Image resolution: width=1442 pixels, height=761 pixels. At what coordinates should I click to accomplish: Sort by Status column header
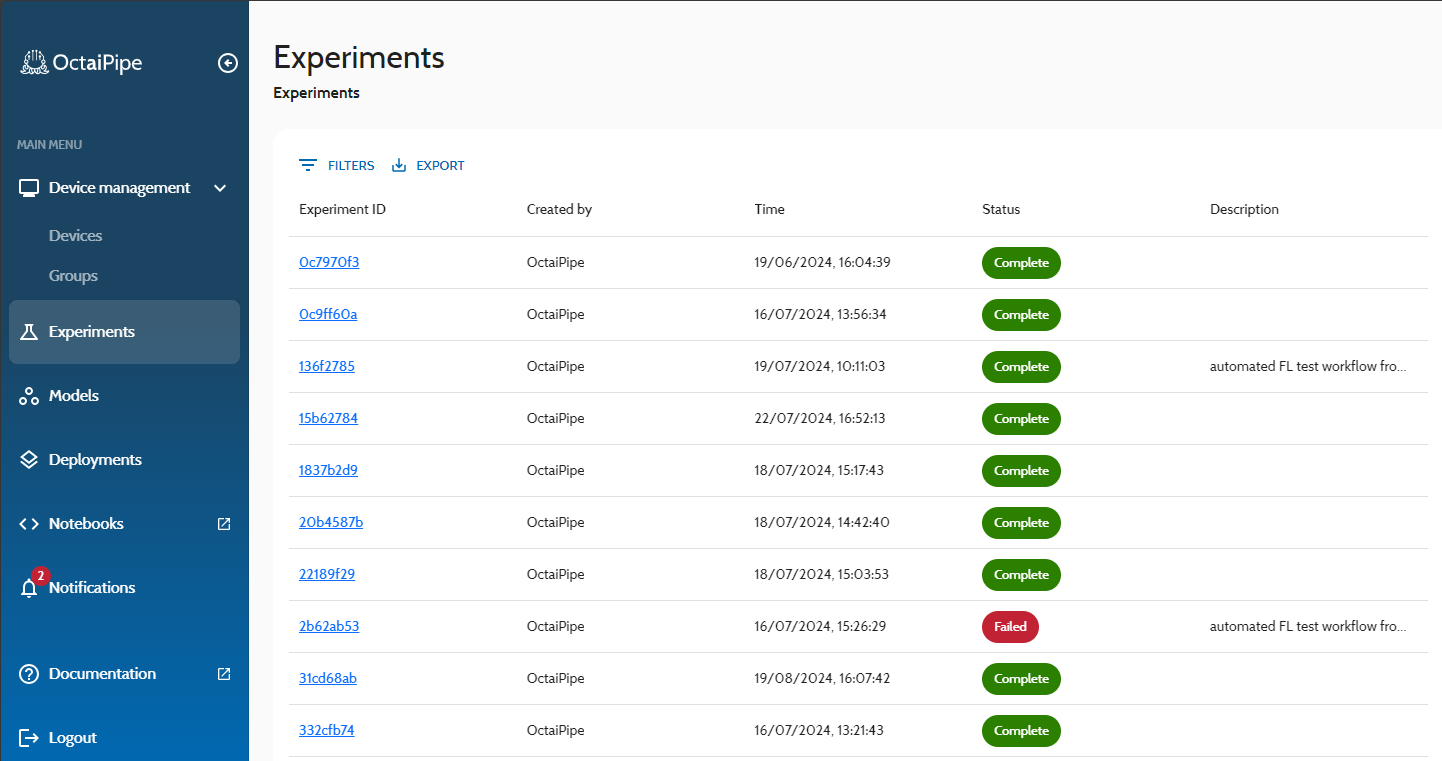pos(1001,210)
